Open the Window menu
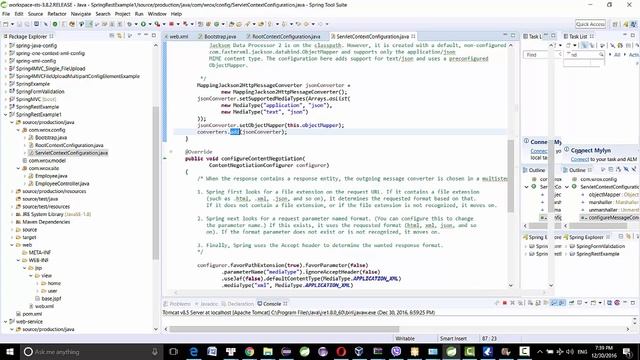The width and height of the screenshot is (640, 360). click(157, 14)
